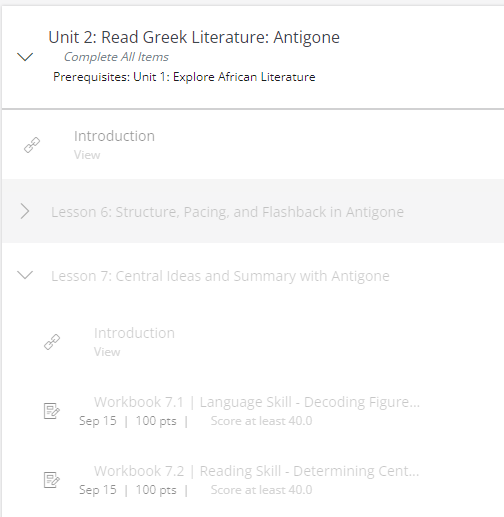Collapse Lesson 7 chevron arrow
504x517 pixels.
(x=25, y=275)
